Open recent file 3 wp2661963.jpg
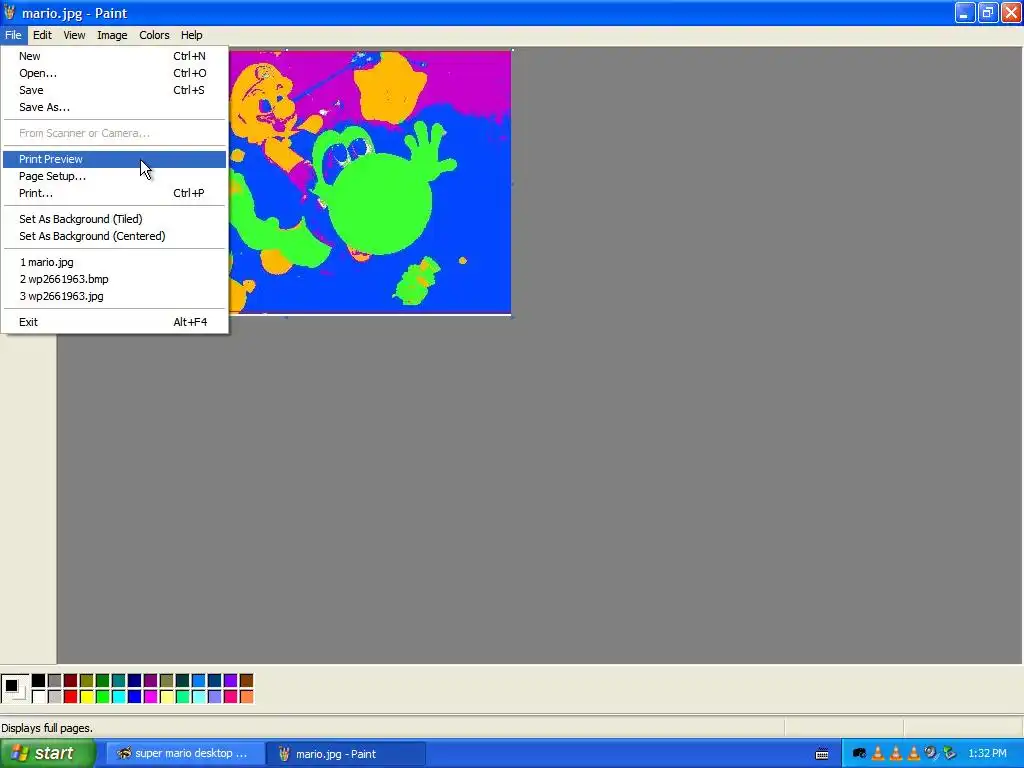This screenshot has width=1024, height=768. 114,296
